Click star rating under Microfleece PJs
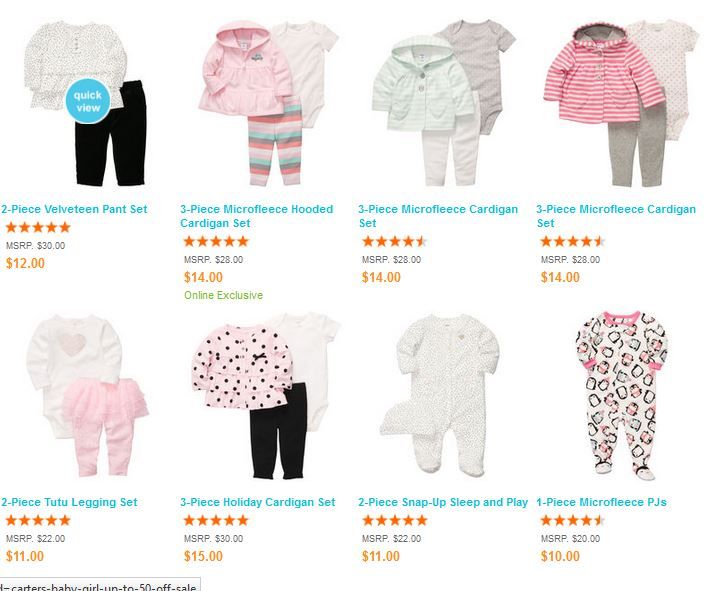 click(573, 520)
